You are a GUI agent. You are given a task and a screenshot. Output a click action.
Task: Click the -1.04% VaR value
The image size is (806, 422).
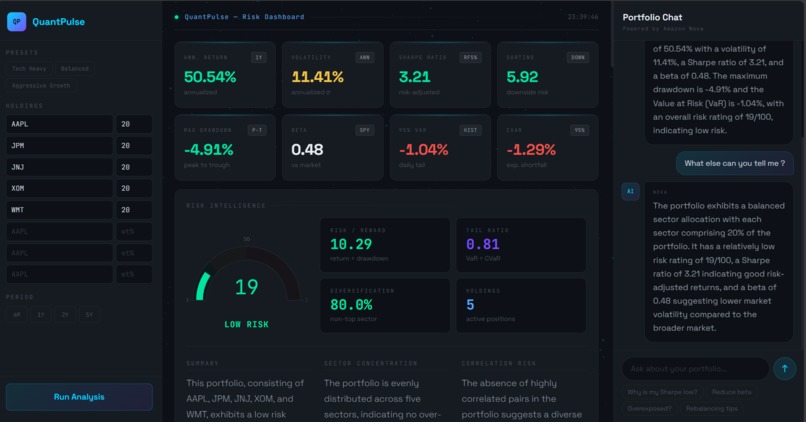[x=423, y=150]
